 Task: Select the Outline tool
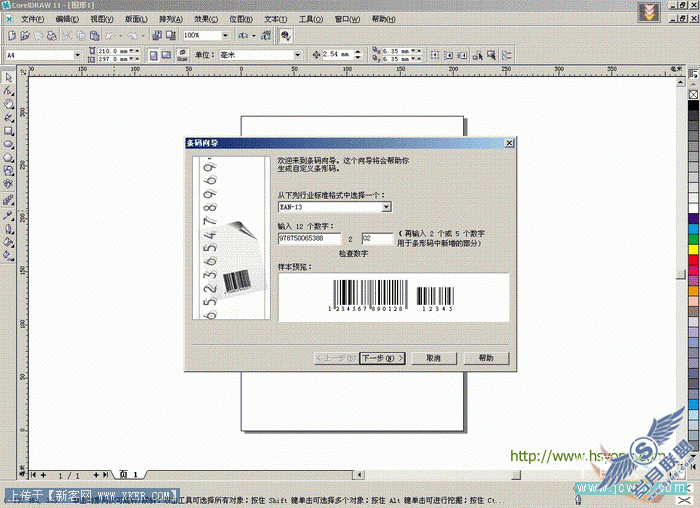8,229
